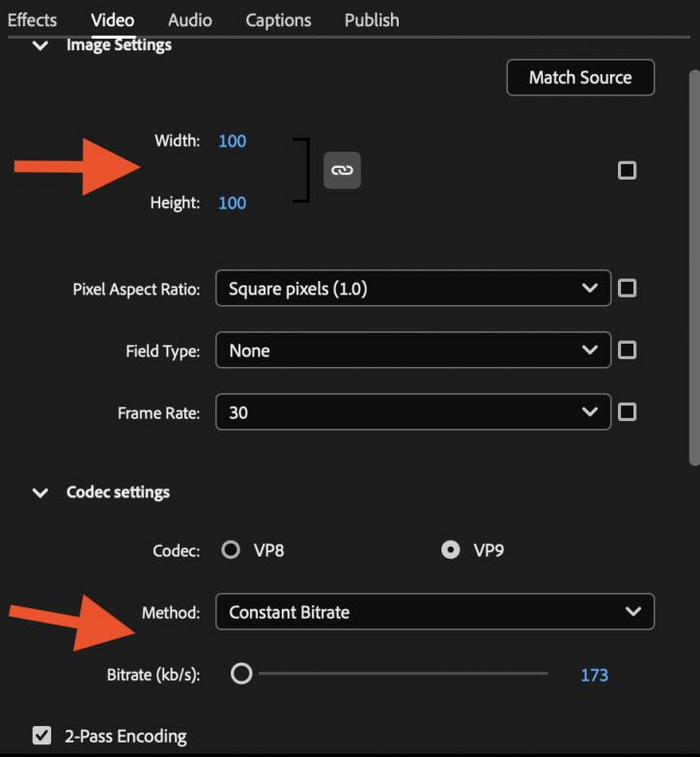This screenshot has height=757, width=700.
Task: Collapse the Image Settings section chevron
Action: pos(40,46)
